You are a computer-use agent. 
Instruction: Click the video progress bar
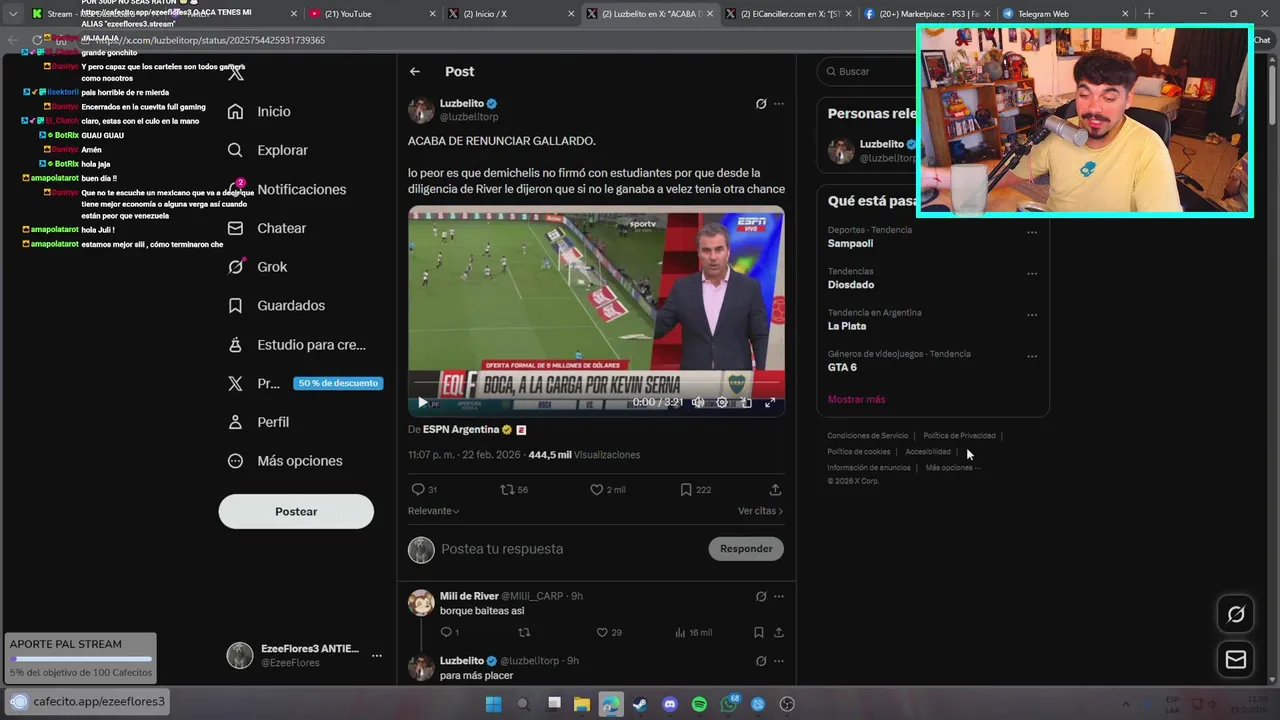(596, 383)
